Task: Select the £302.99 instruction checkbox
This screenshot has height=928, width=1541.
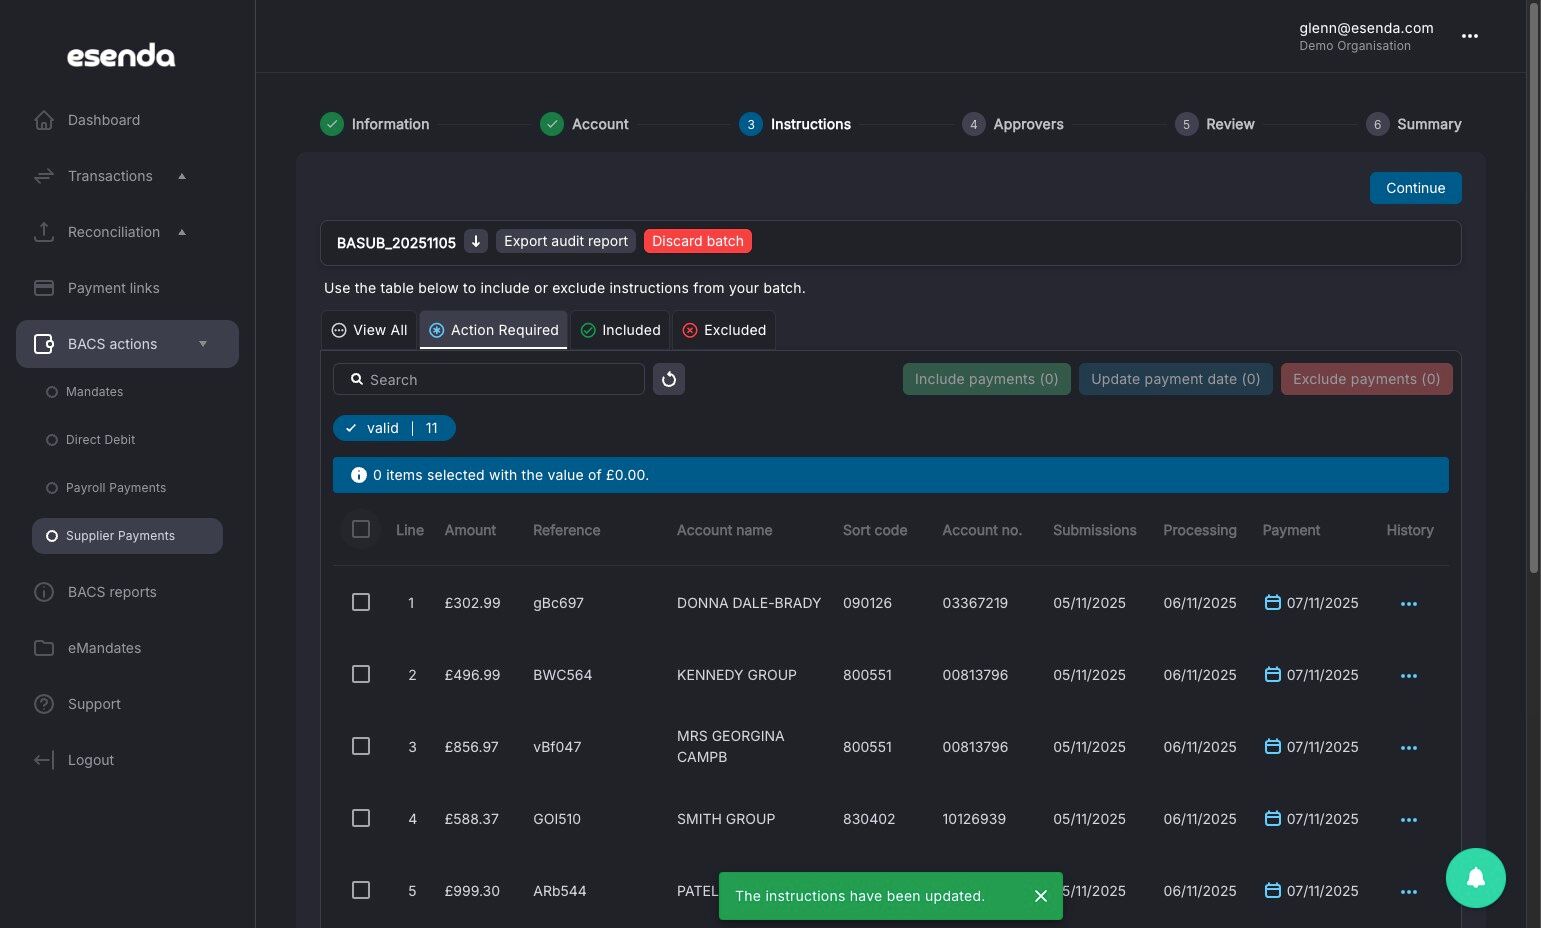Action: (x=361, y=602)
